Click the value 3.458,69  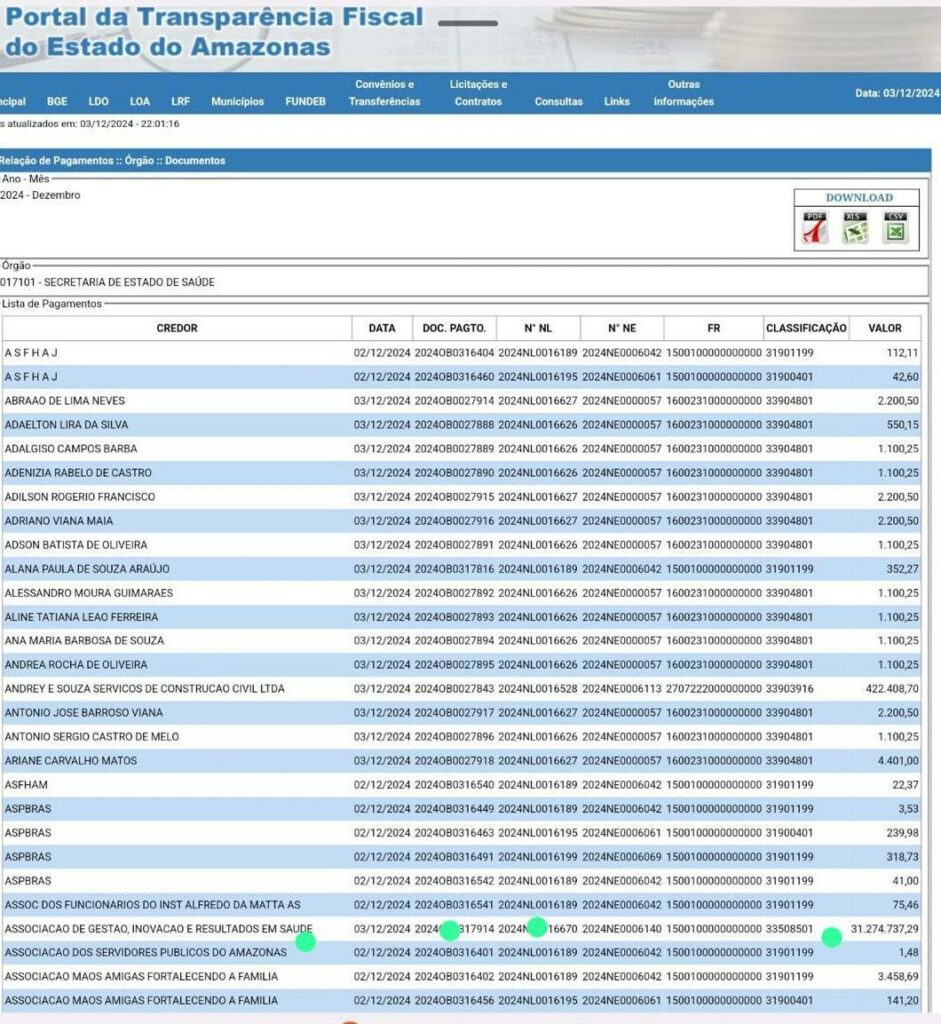(x=898, y=976)
